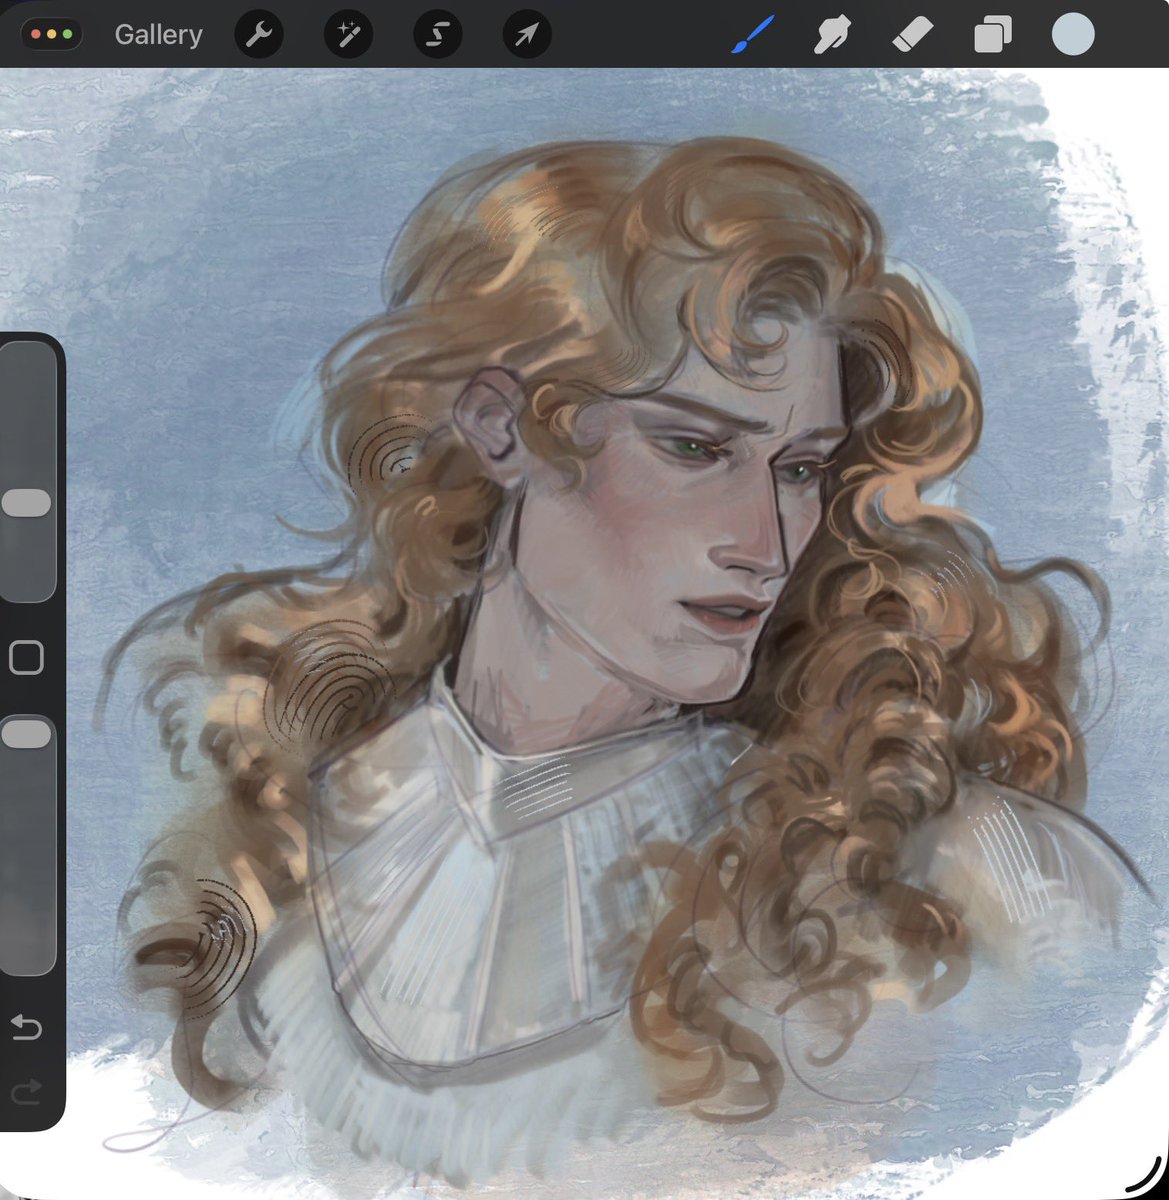
Task: Select the Transform arrow tool
Action: (x=526, y=34)
